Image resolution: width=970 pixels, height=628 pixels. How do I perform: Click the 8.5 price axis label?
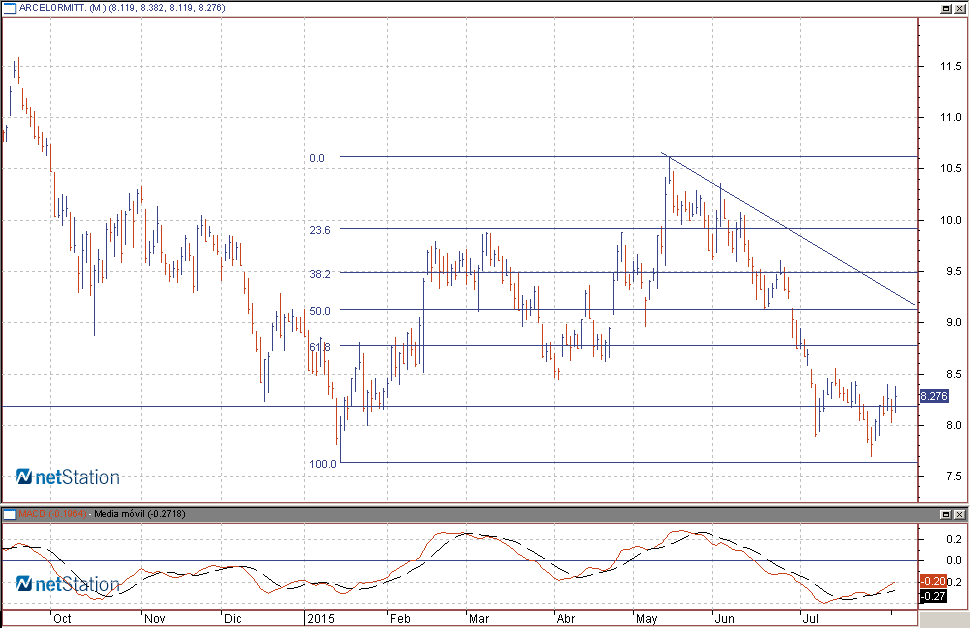(x=953, y=374)
